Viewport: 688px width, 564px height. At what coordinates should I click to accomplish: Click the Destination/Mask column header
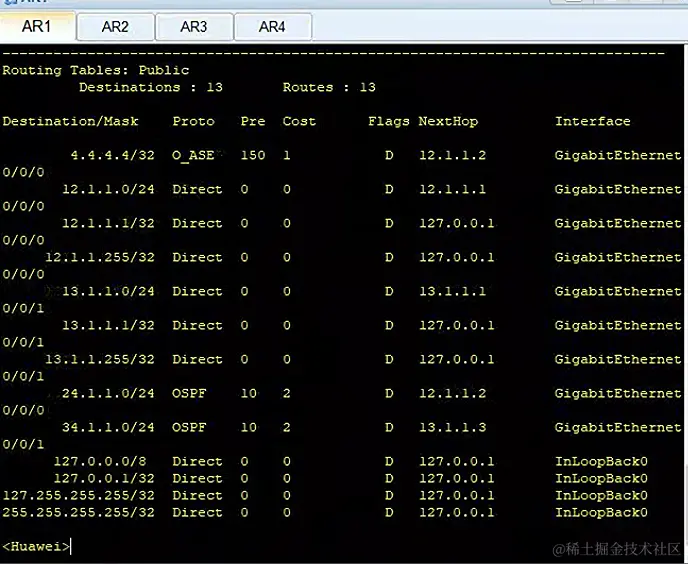(70, 122)
